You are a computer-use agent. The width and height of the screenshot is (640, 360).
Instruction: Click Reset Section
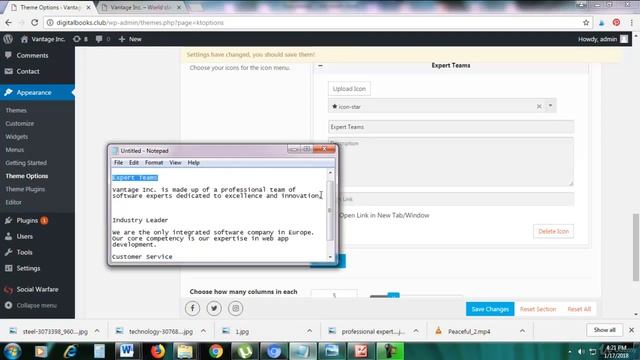pos(538,309)
